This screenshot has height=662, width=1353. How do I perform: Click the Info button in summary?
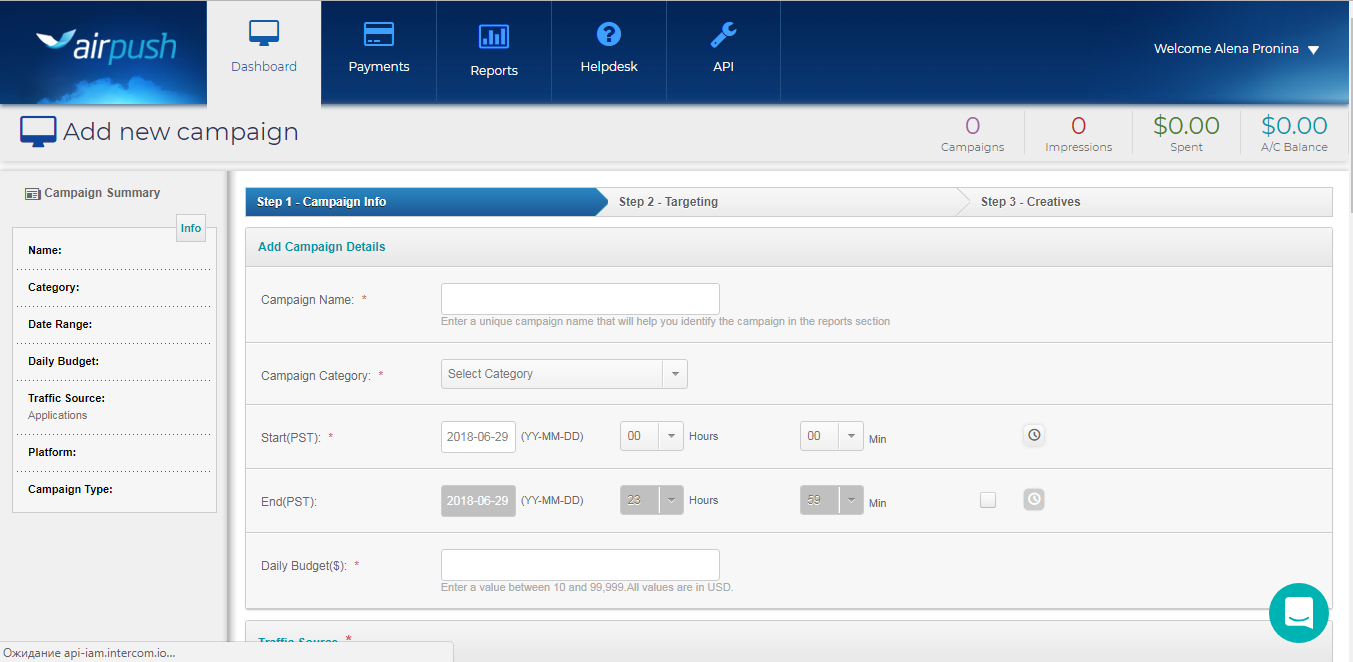(191, 228)
